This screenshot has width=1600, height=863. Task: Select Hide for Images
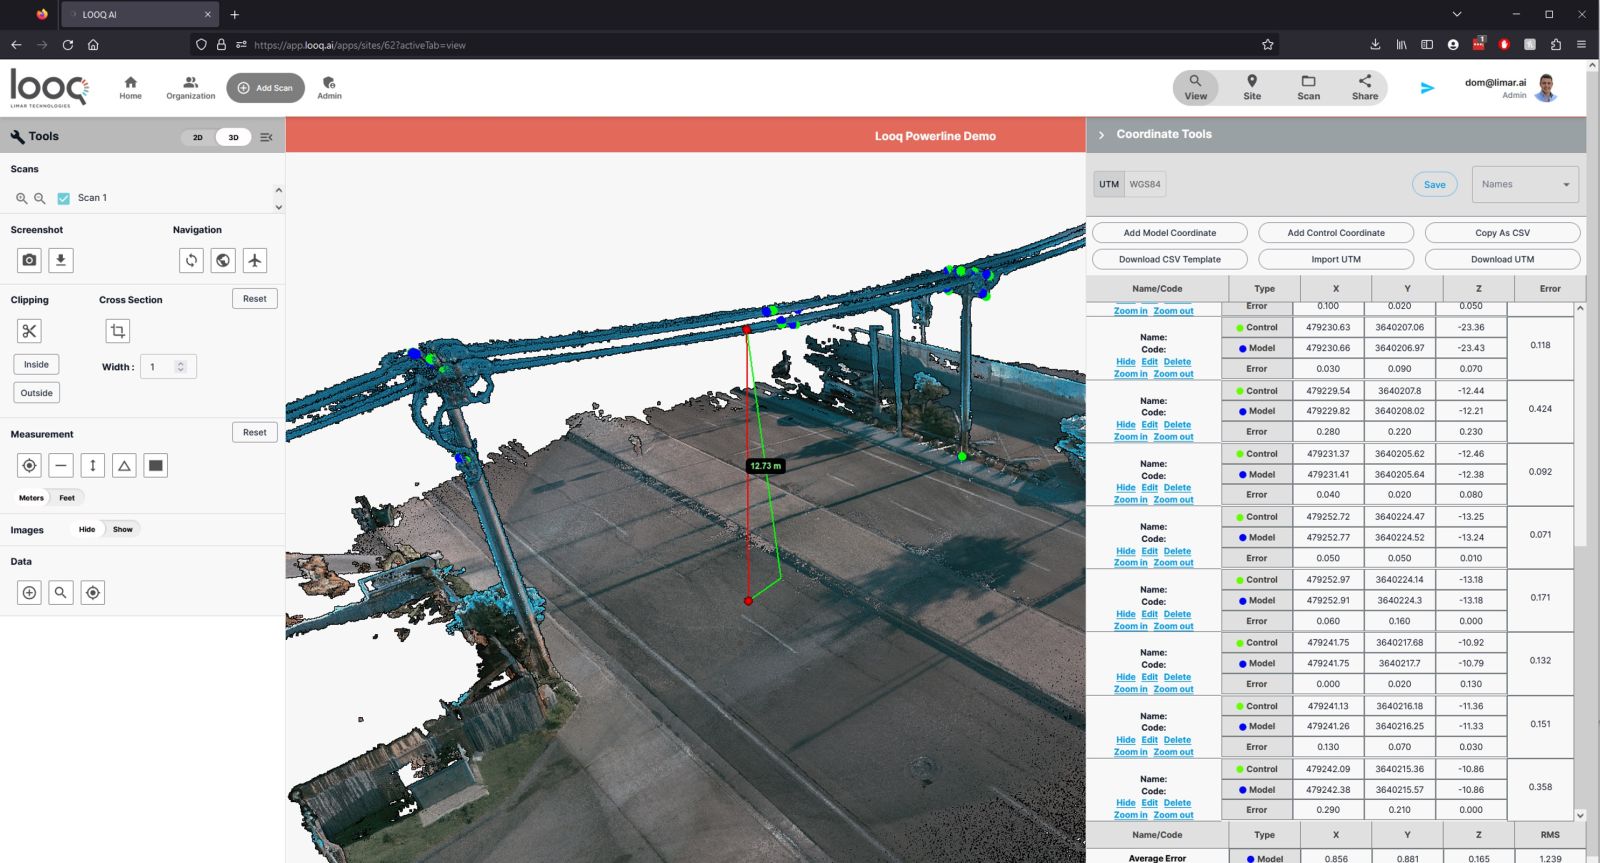pos(87,529)
